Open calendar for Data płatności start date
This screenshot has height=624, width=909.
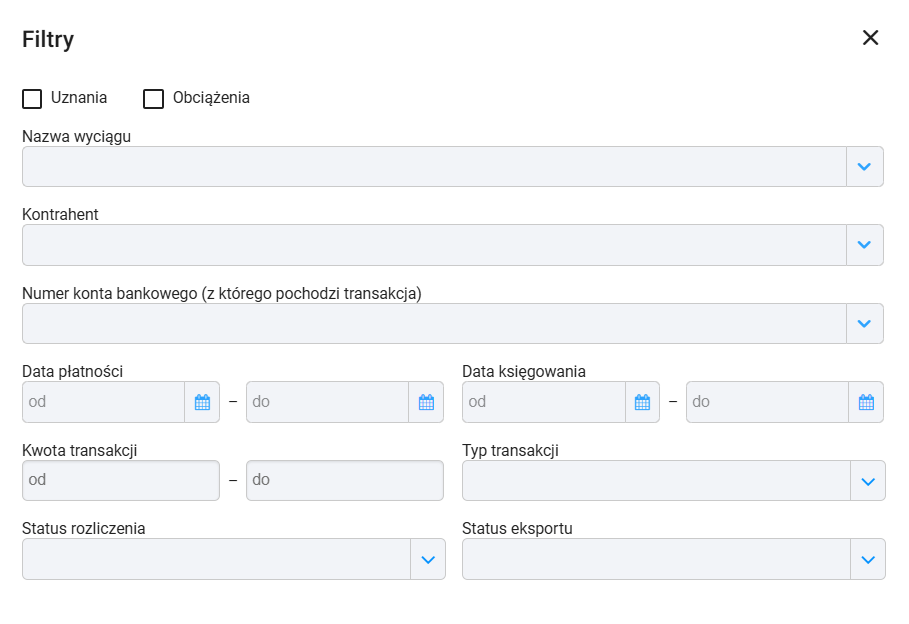(202, 402)
